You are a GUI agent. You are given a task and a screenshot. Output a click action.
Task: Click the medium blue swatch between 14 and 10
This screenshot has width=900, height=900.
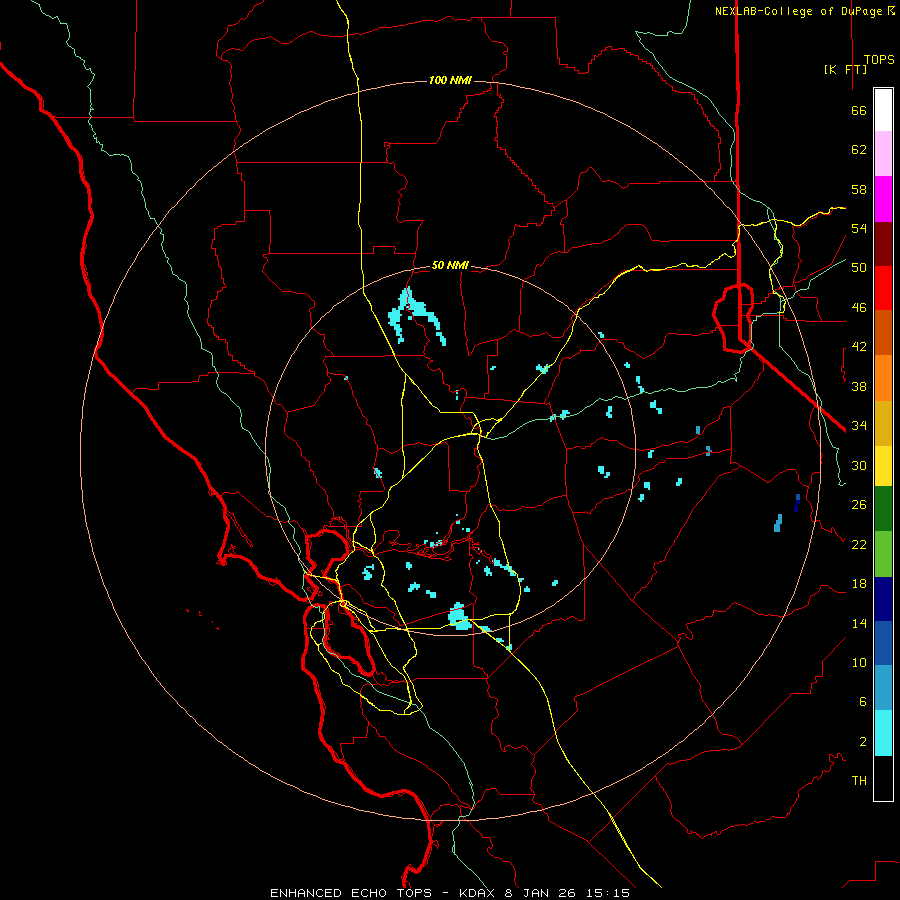(x=883, y=643)
